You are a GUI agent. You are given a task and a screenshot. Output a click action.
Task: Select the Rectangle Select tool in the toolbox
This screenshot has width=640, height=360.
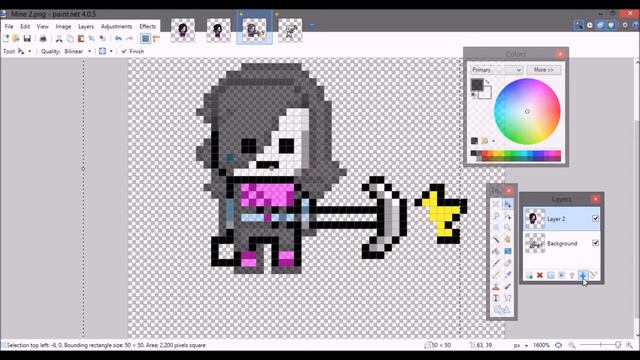pos(496,204)
